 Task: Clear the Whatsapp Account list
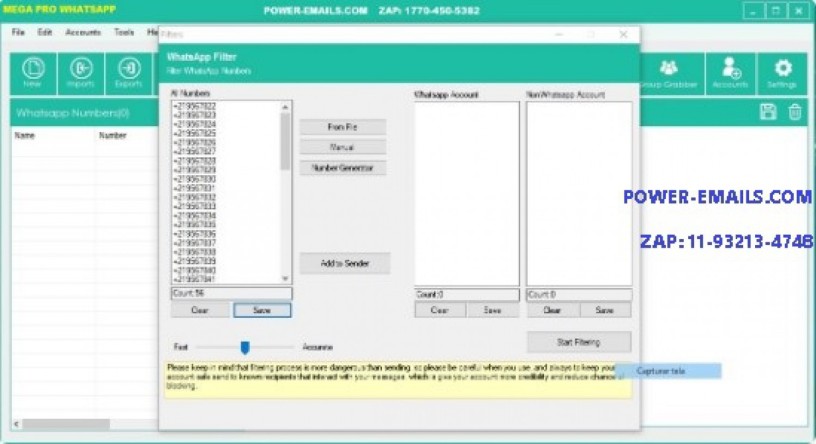(x=440, y=310)
